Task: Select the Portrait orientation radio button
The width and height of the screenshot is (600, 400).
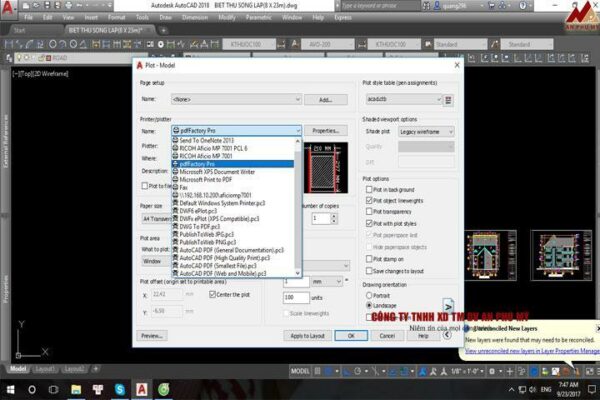Action: 369,295
